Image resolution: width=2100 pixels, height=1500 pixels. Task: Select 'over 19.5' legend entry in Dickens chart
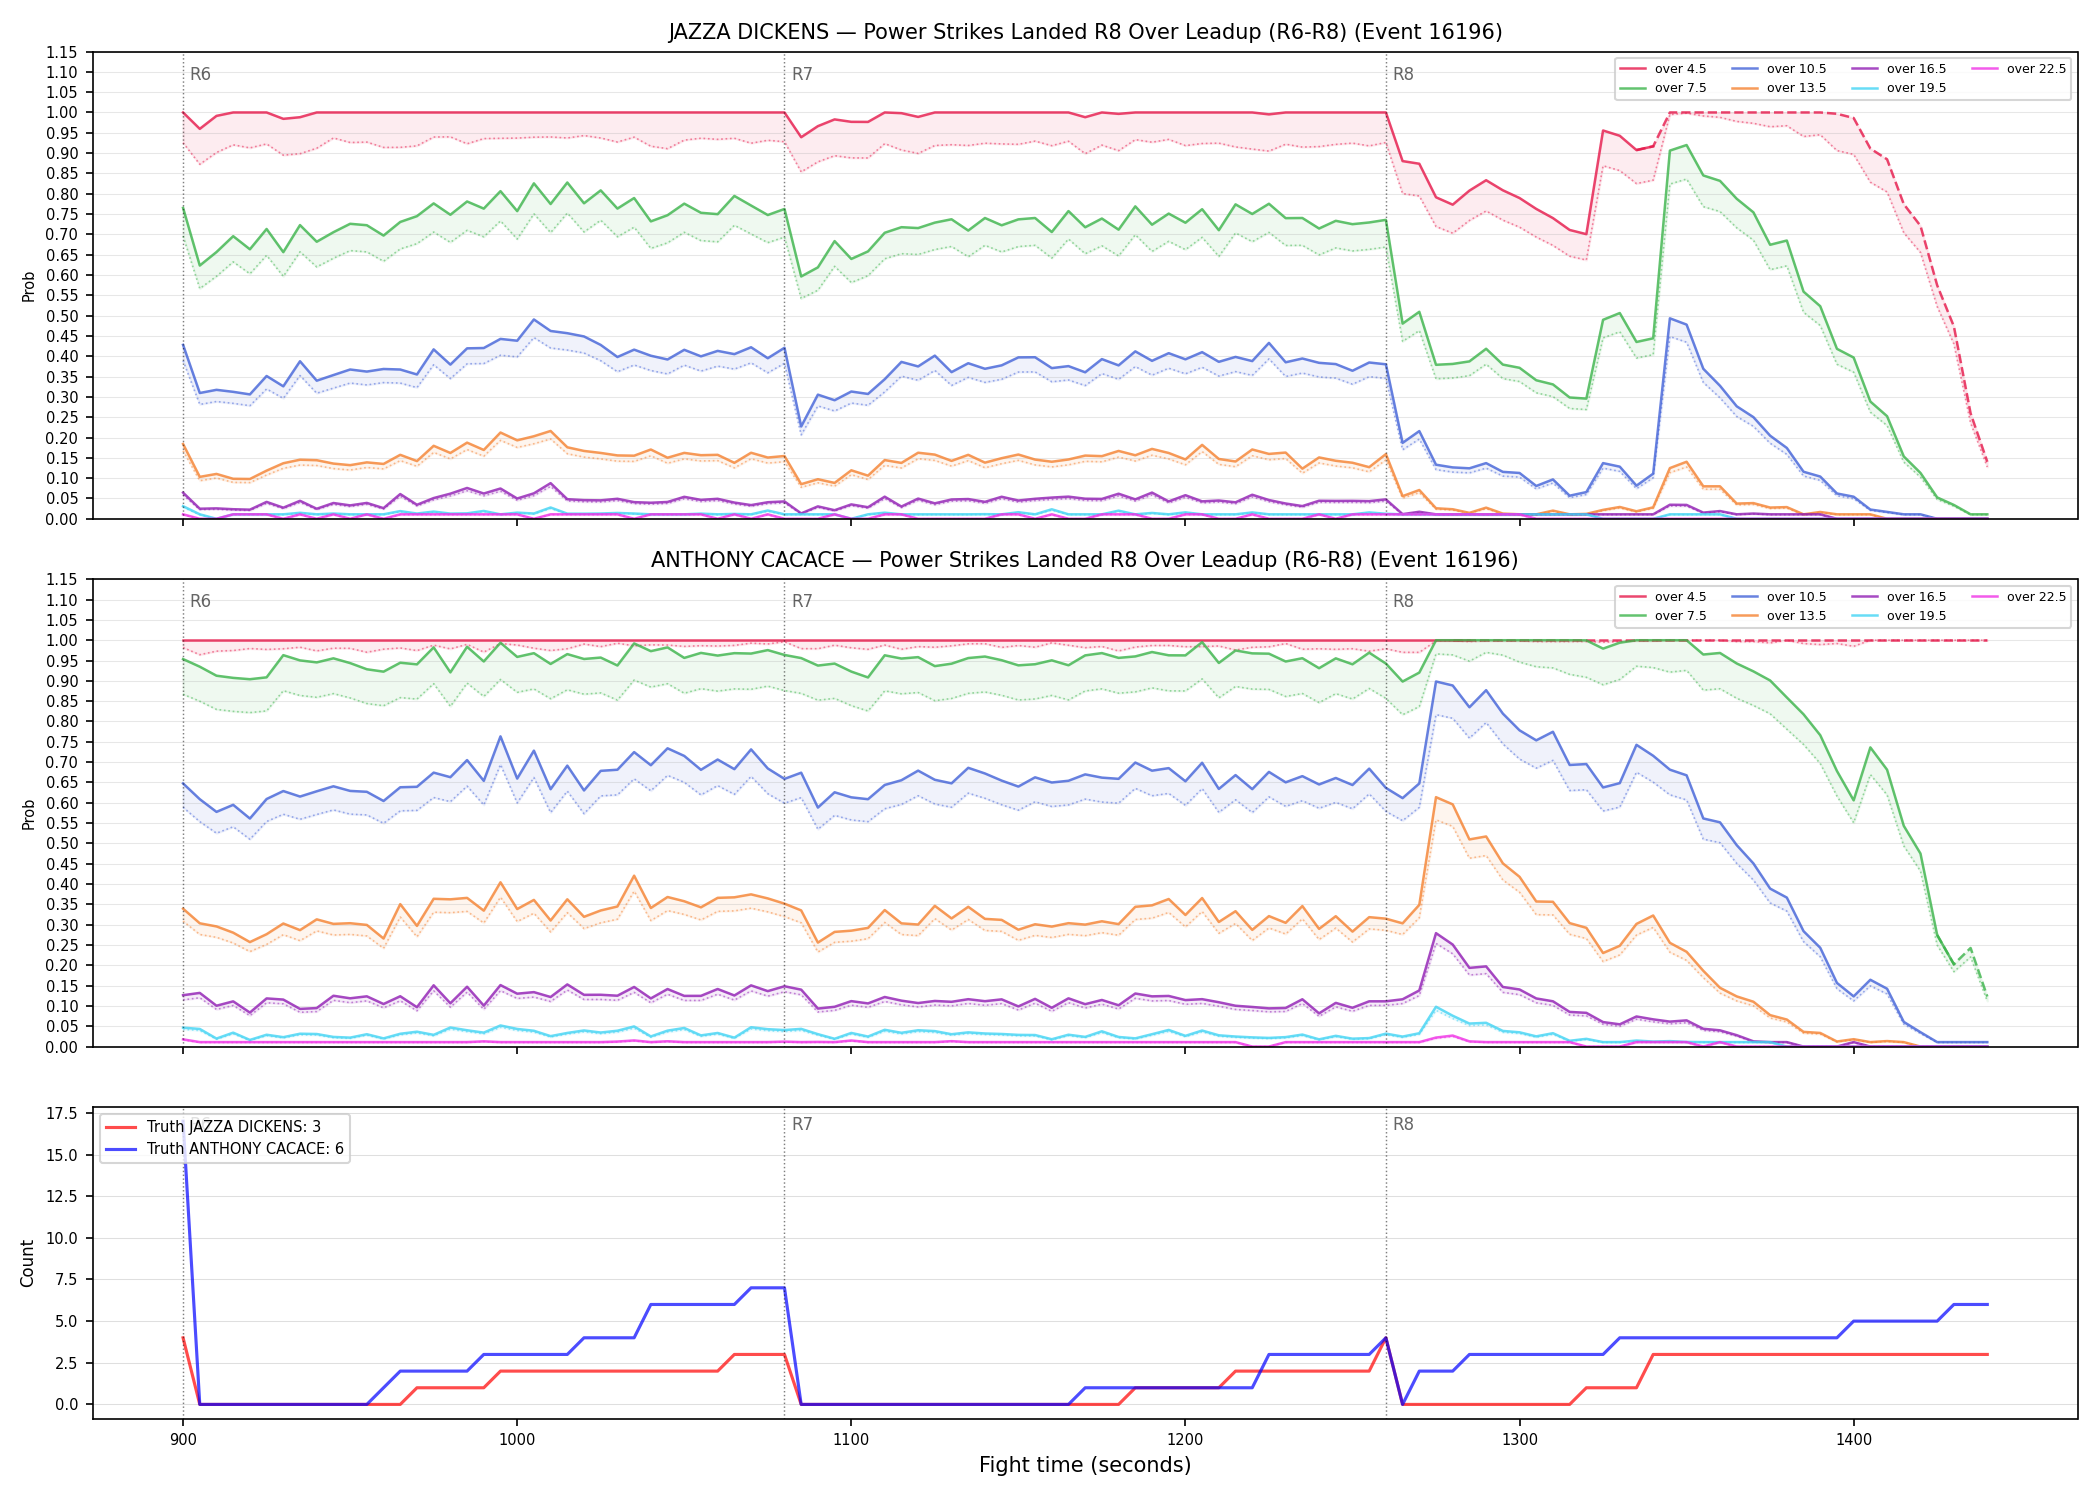coord(1899,88)
